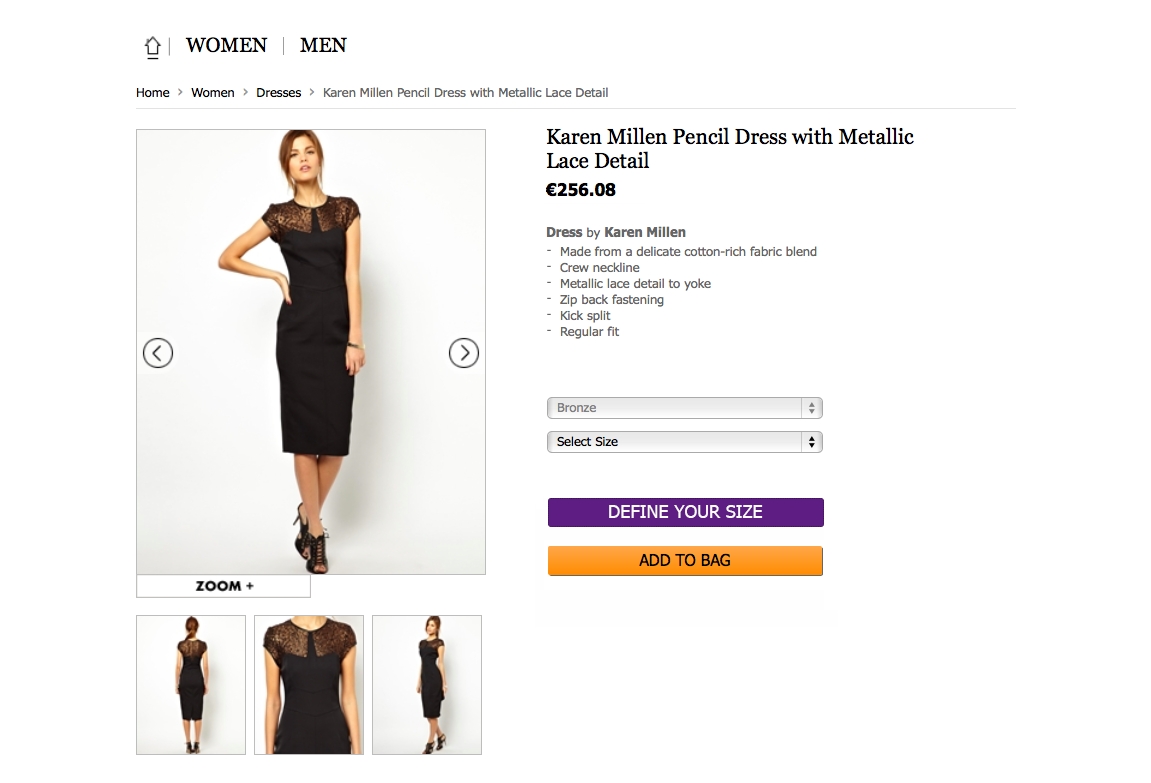Show the previous product image arrow
This screenshot has width=1151, height=783.
click(x=158, y=353)
